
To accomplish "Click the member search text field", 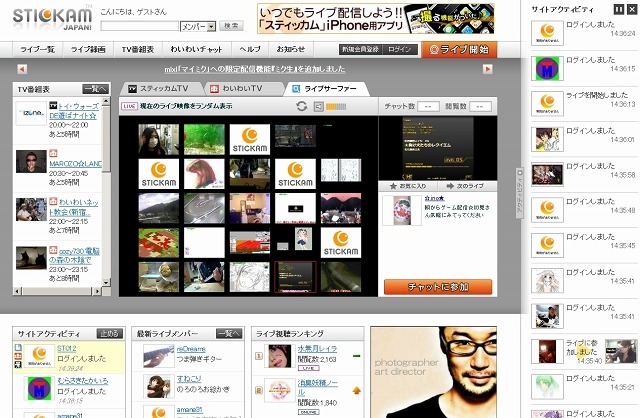I will pyautogui.click(x=140, y=26).
